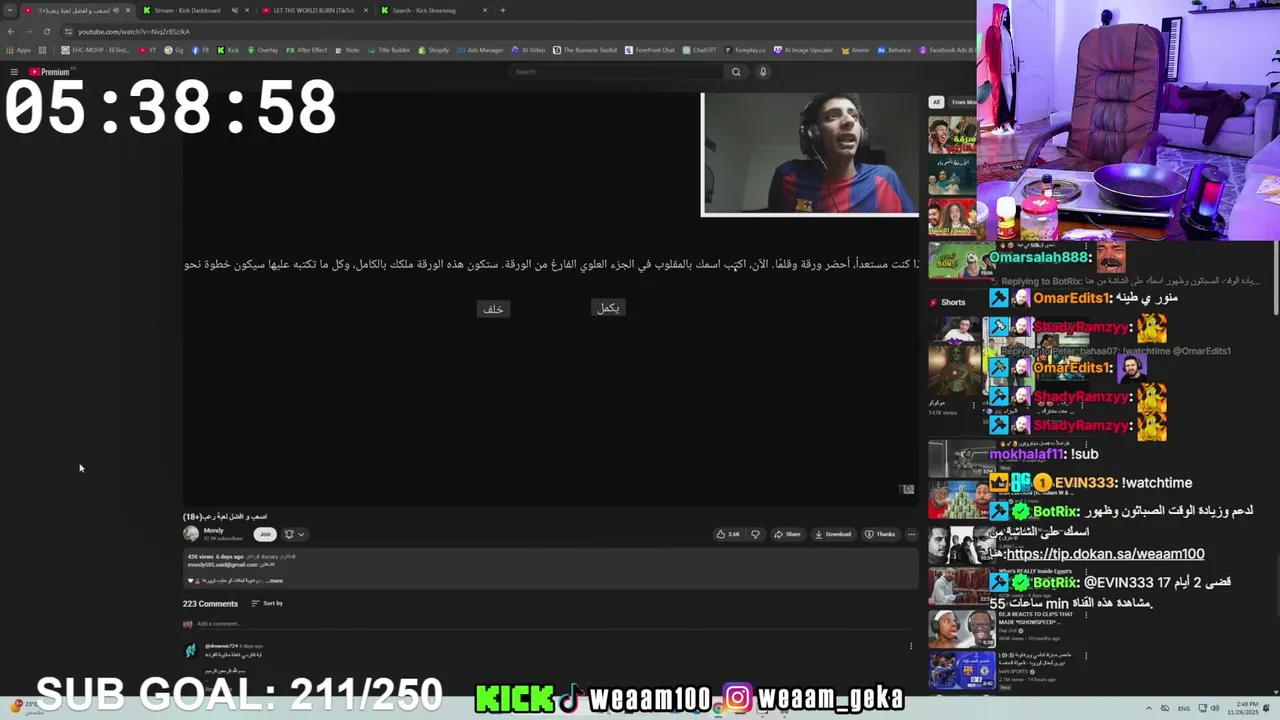
Task: Focus the YouTube search box
Action: point(617,72)
